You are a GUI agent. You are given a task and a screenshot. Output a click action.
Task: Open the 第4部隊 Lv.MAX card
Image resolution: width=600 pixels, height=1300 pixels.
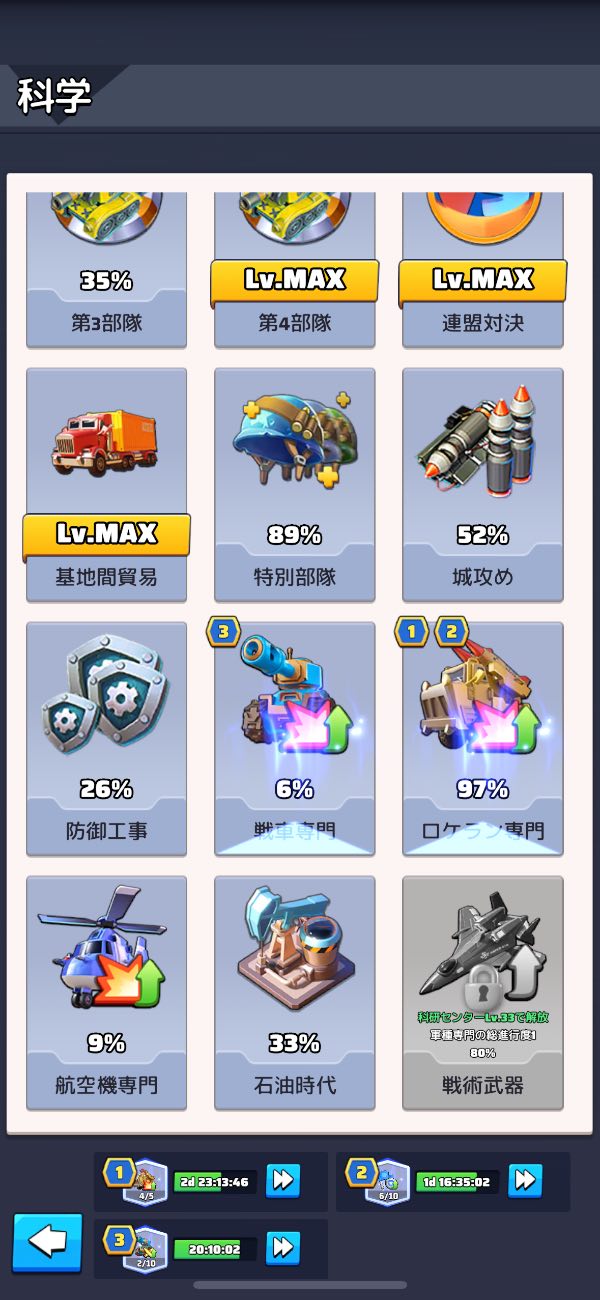(295, 270)
